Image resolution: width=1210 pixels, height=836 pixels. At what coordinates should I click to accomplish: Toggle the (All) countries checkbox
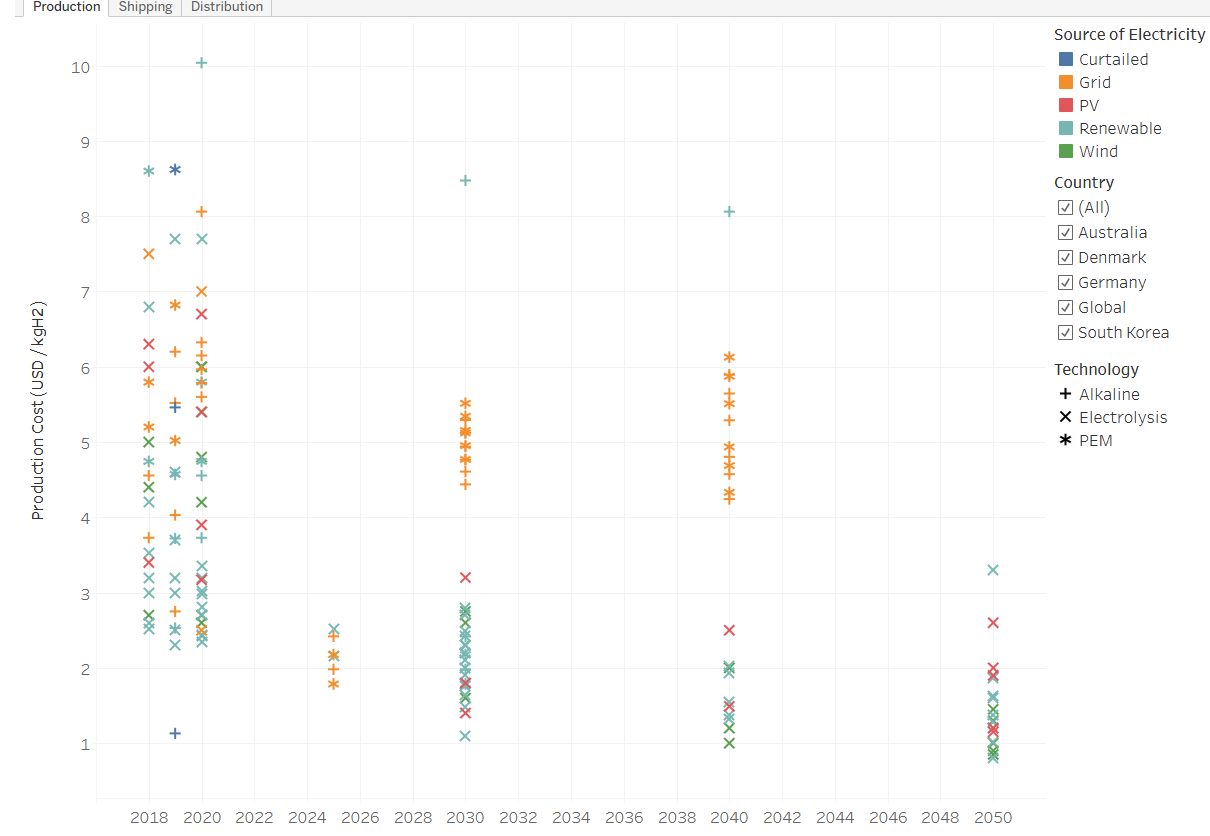[x=1065, y=208]
